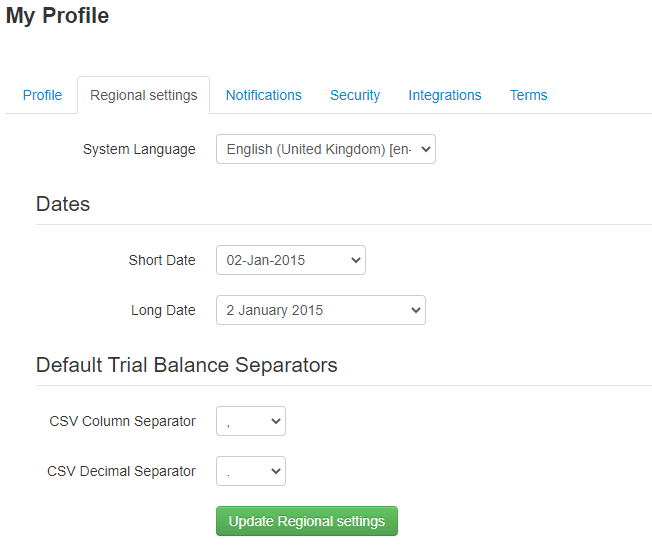The width and height of the screenshot is (652, 547).
Task: Open the Profile tab
Action: click(42, 95)
